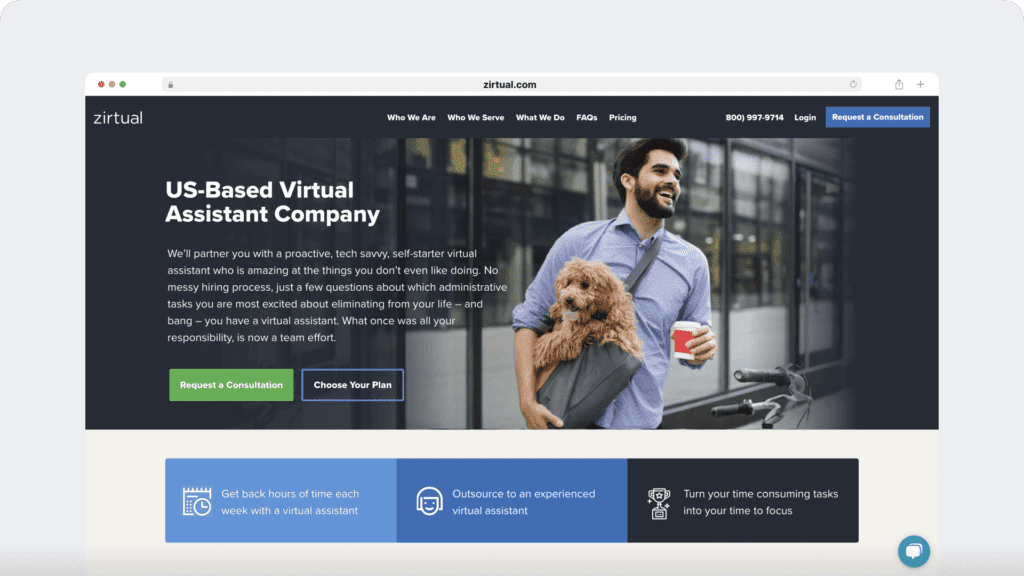
Task: Open the chat widget bubble
Action: pyautogui.click(x=913, y=551)
